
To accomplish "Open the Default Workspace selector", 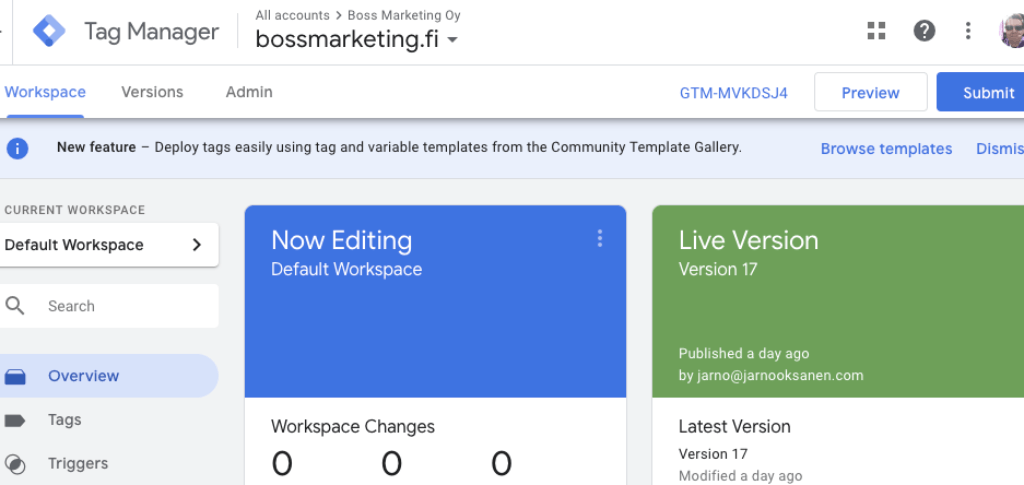I will coord(108,245).
